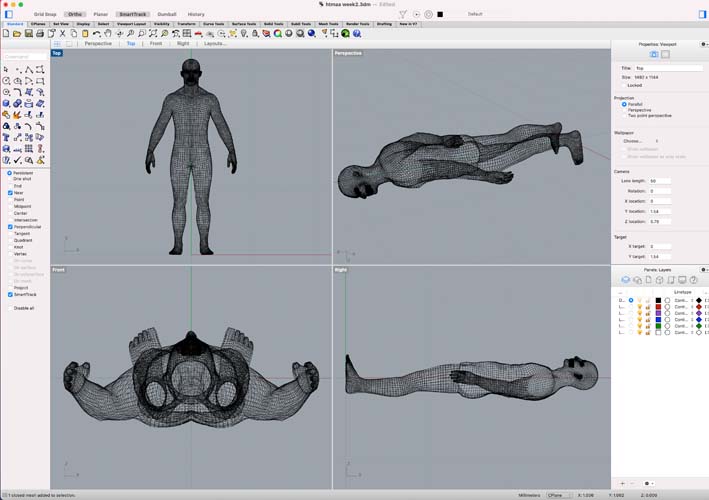Enable the End object snap

click(10, 186)
